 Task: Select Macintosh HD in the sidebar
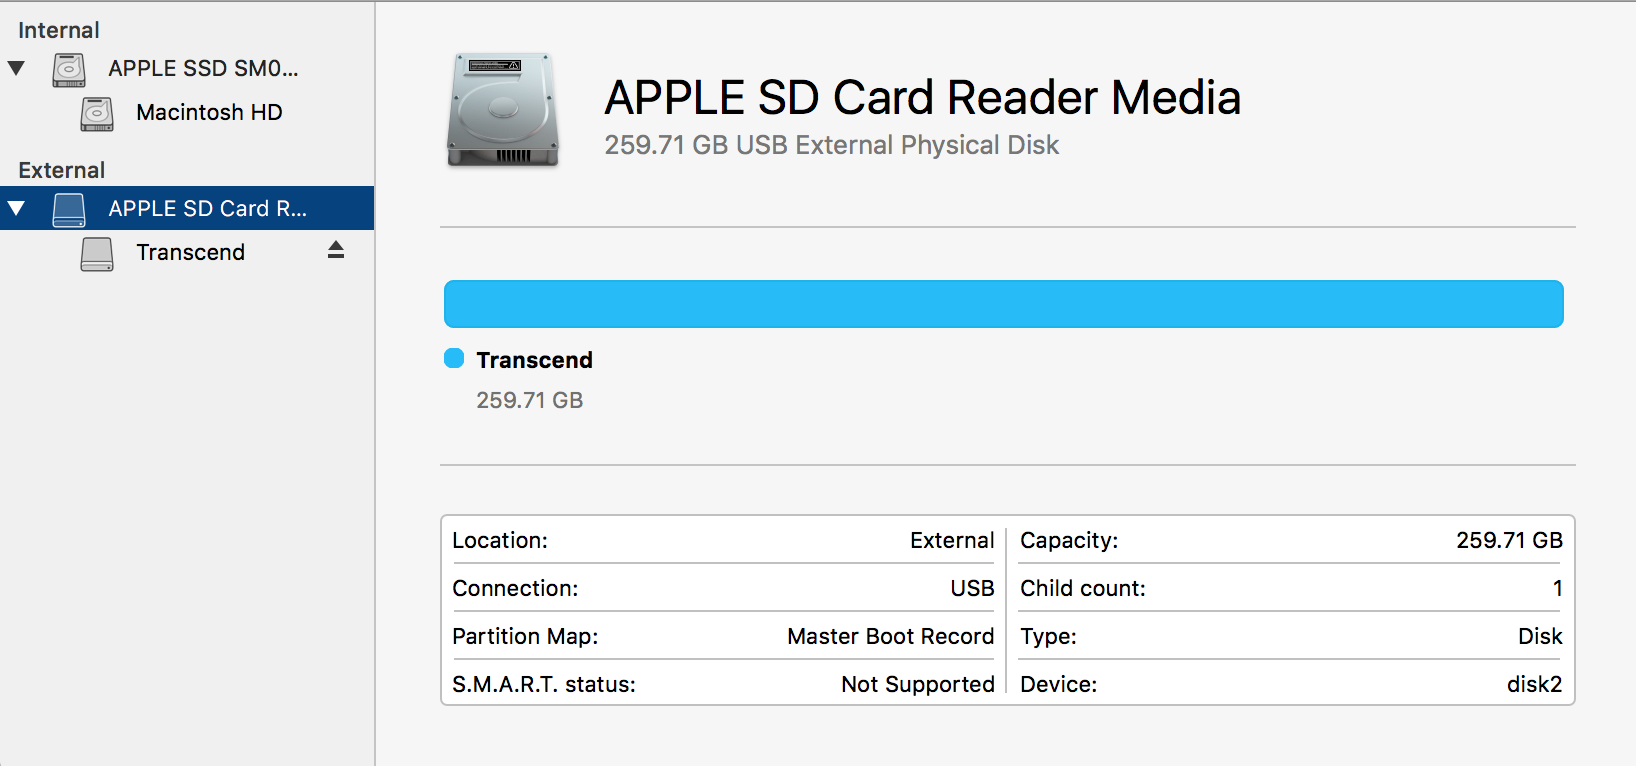click(x=209, y=112)
